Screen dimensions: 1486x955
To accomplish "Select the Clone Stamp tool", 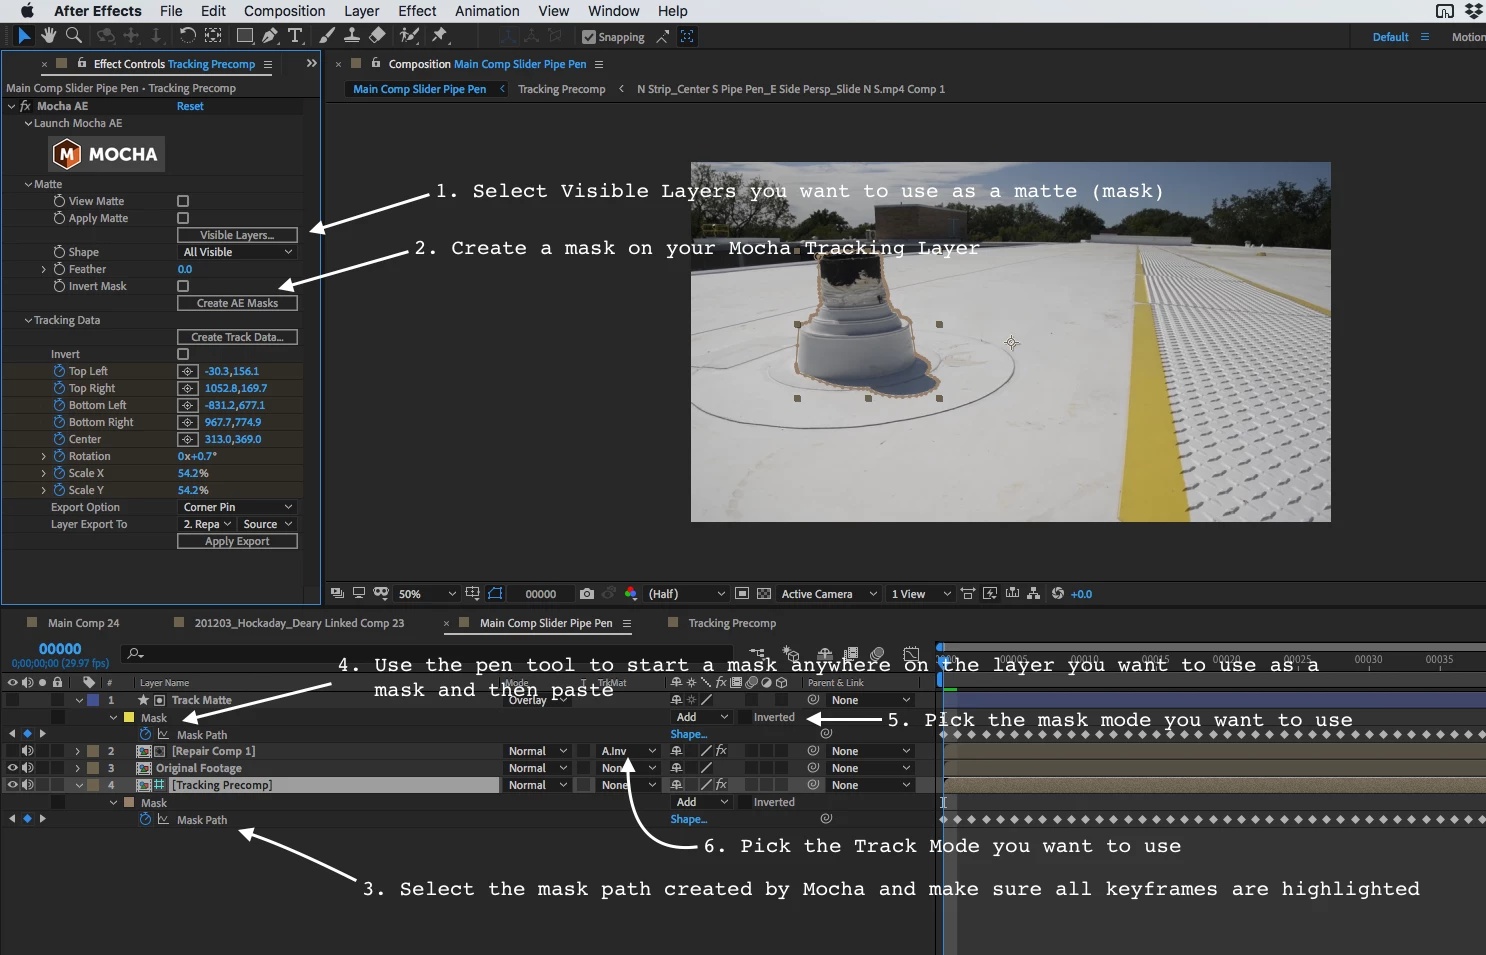I will click(x=352, y=36).
